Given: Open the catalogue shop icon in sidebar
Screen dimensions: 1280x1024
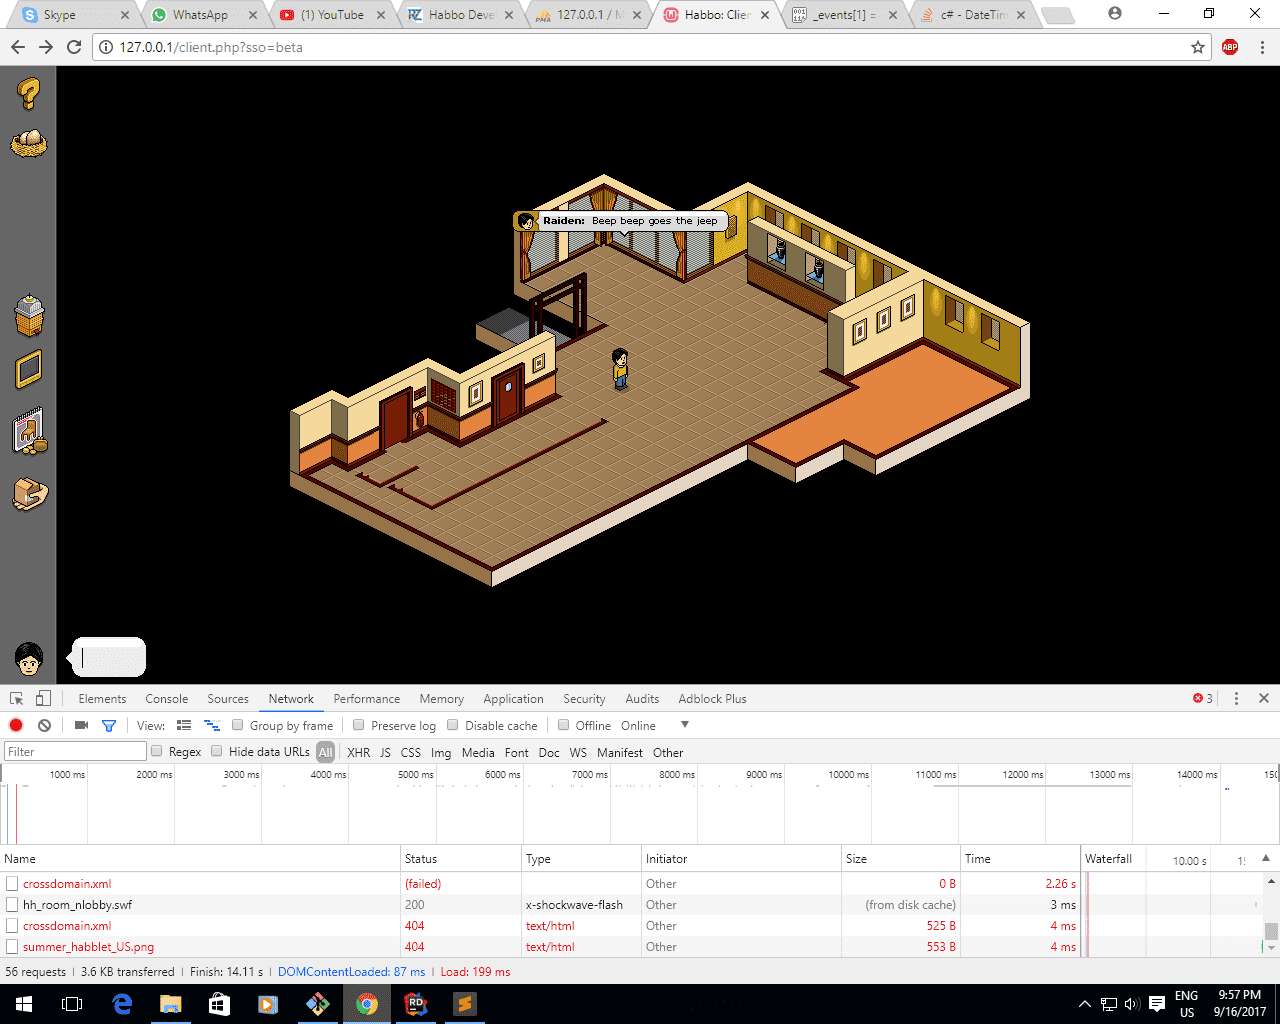Looking at the screenshot, I should 29,315.
